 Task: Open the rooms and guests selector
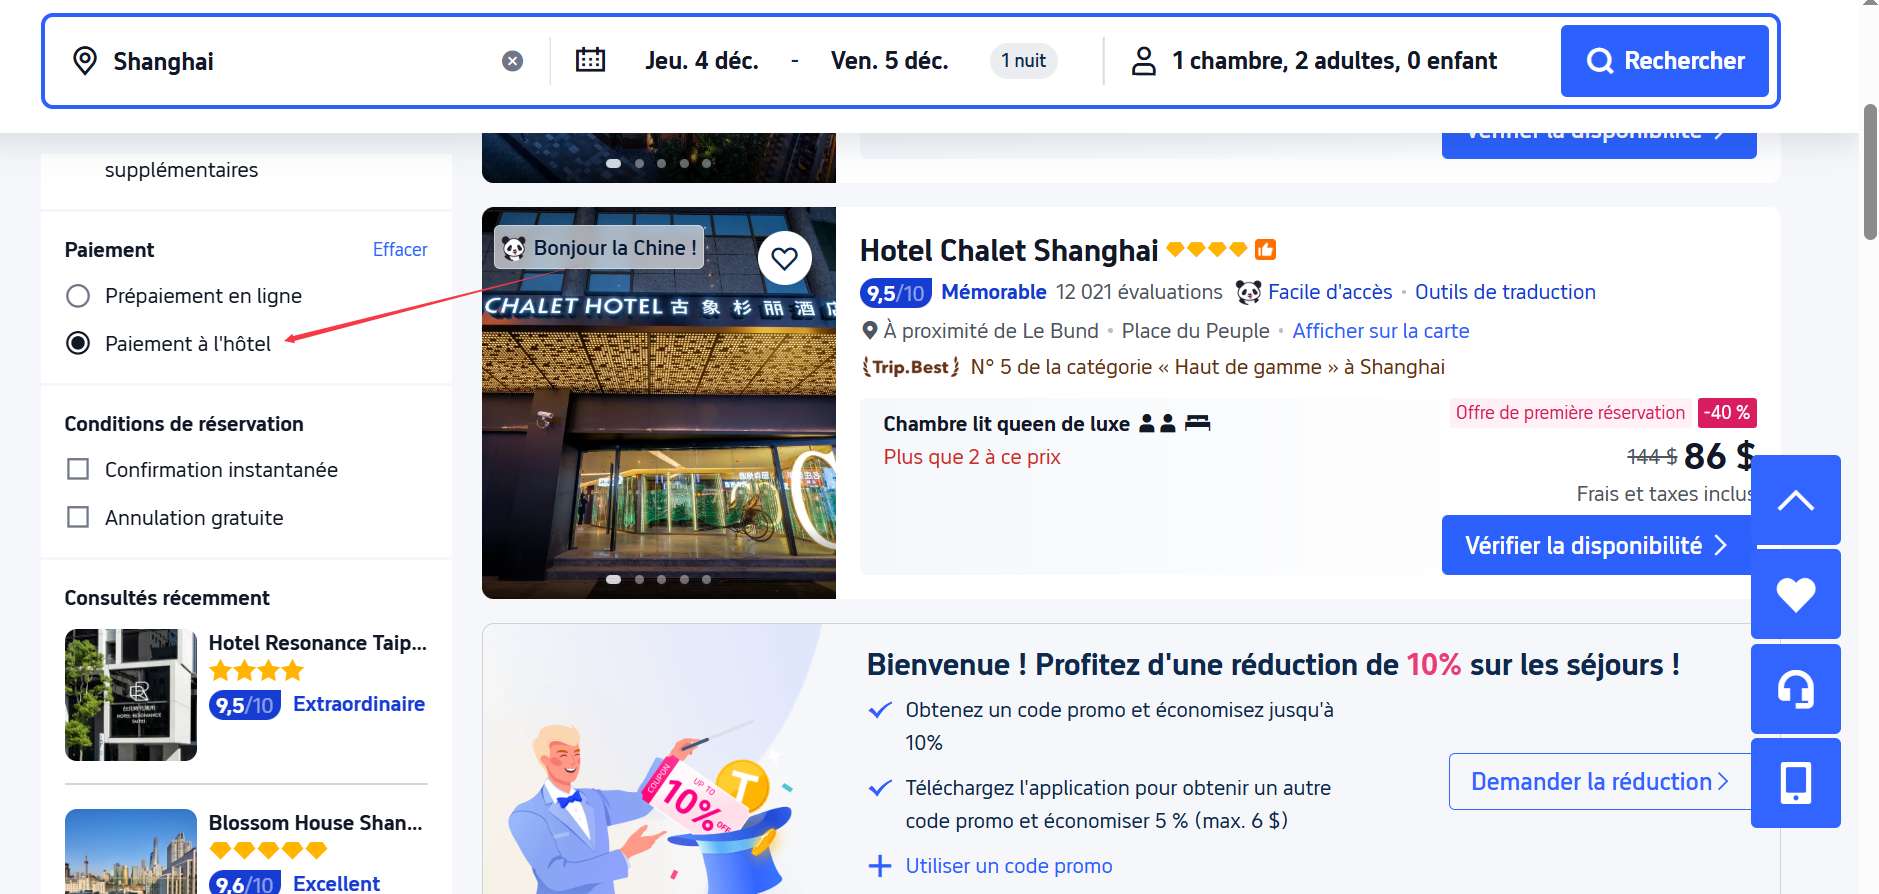[1315, 61]
